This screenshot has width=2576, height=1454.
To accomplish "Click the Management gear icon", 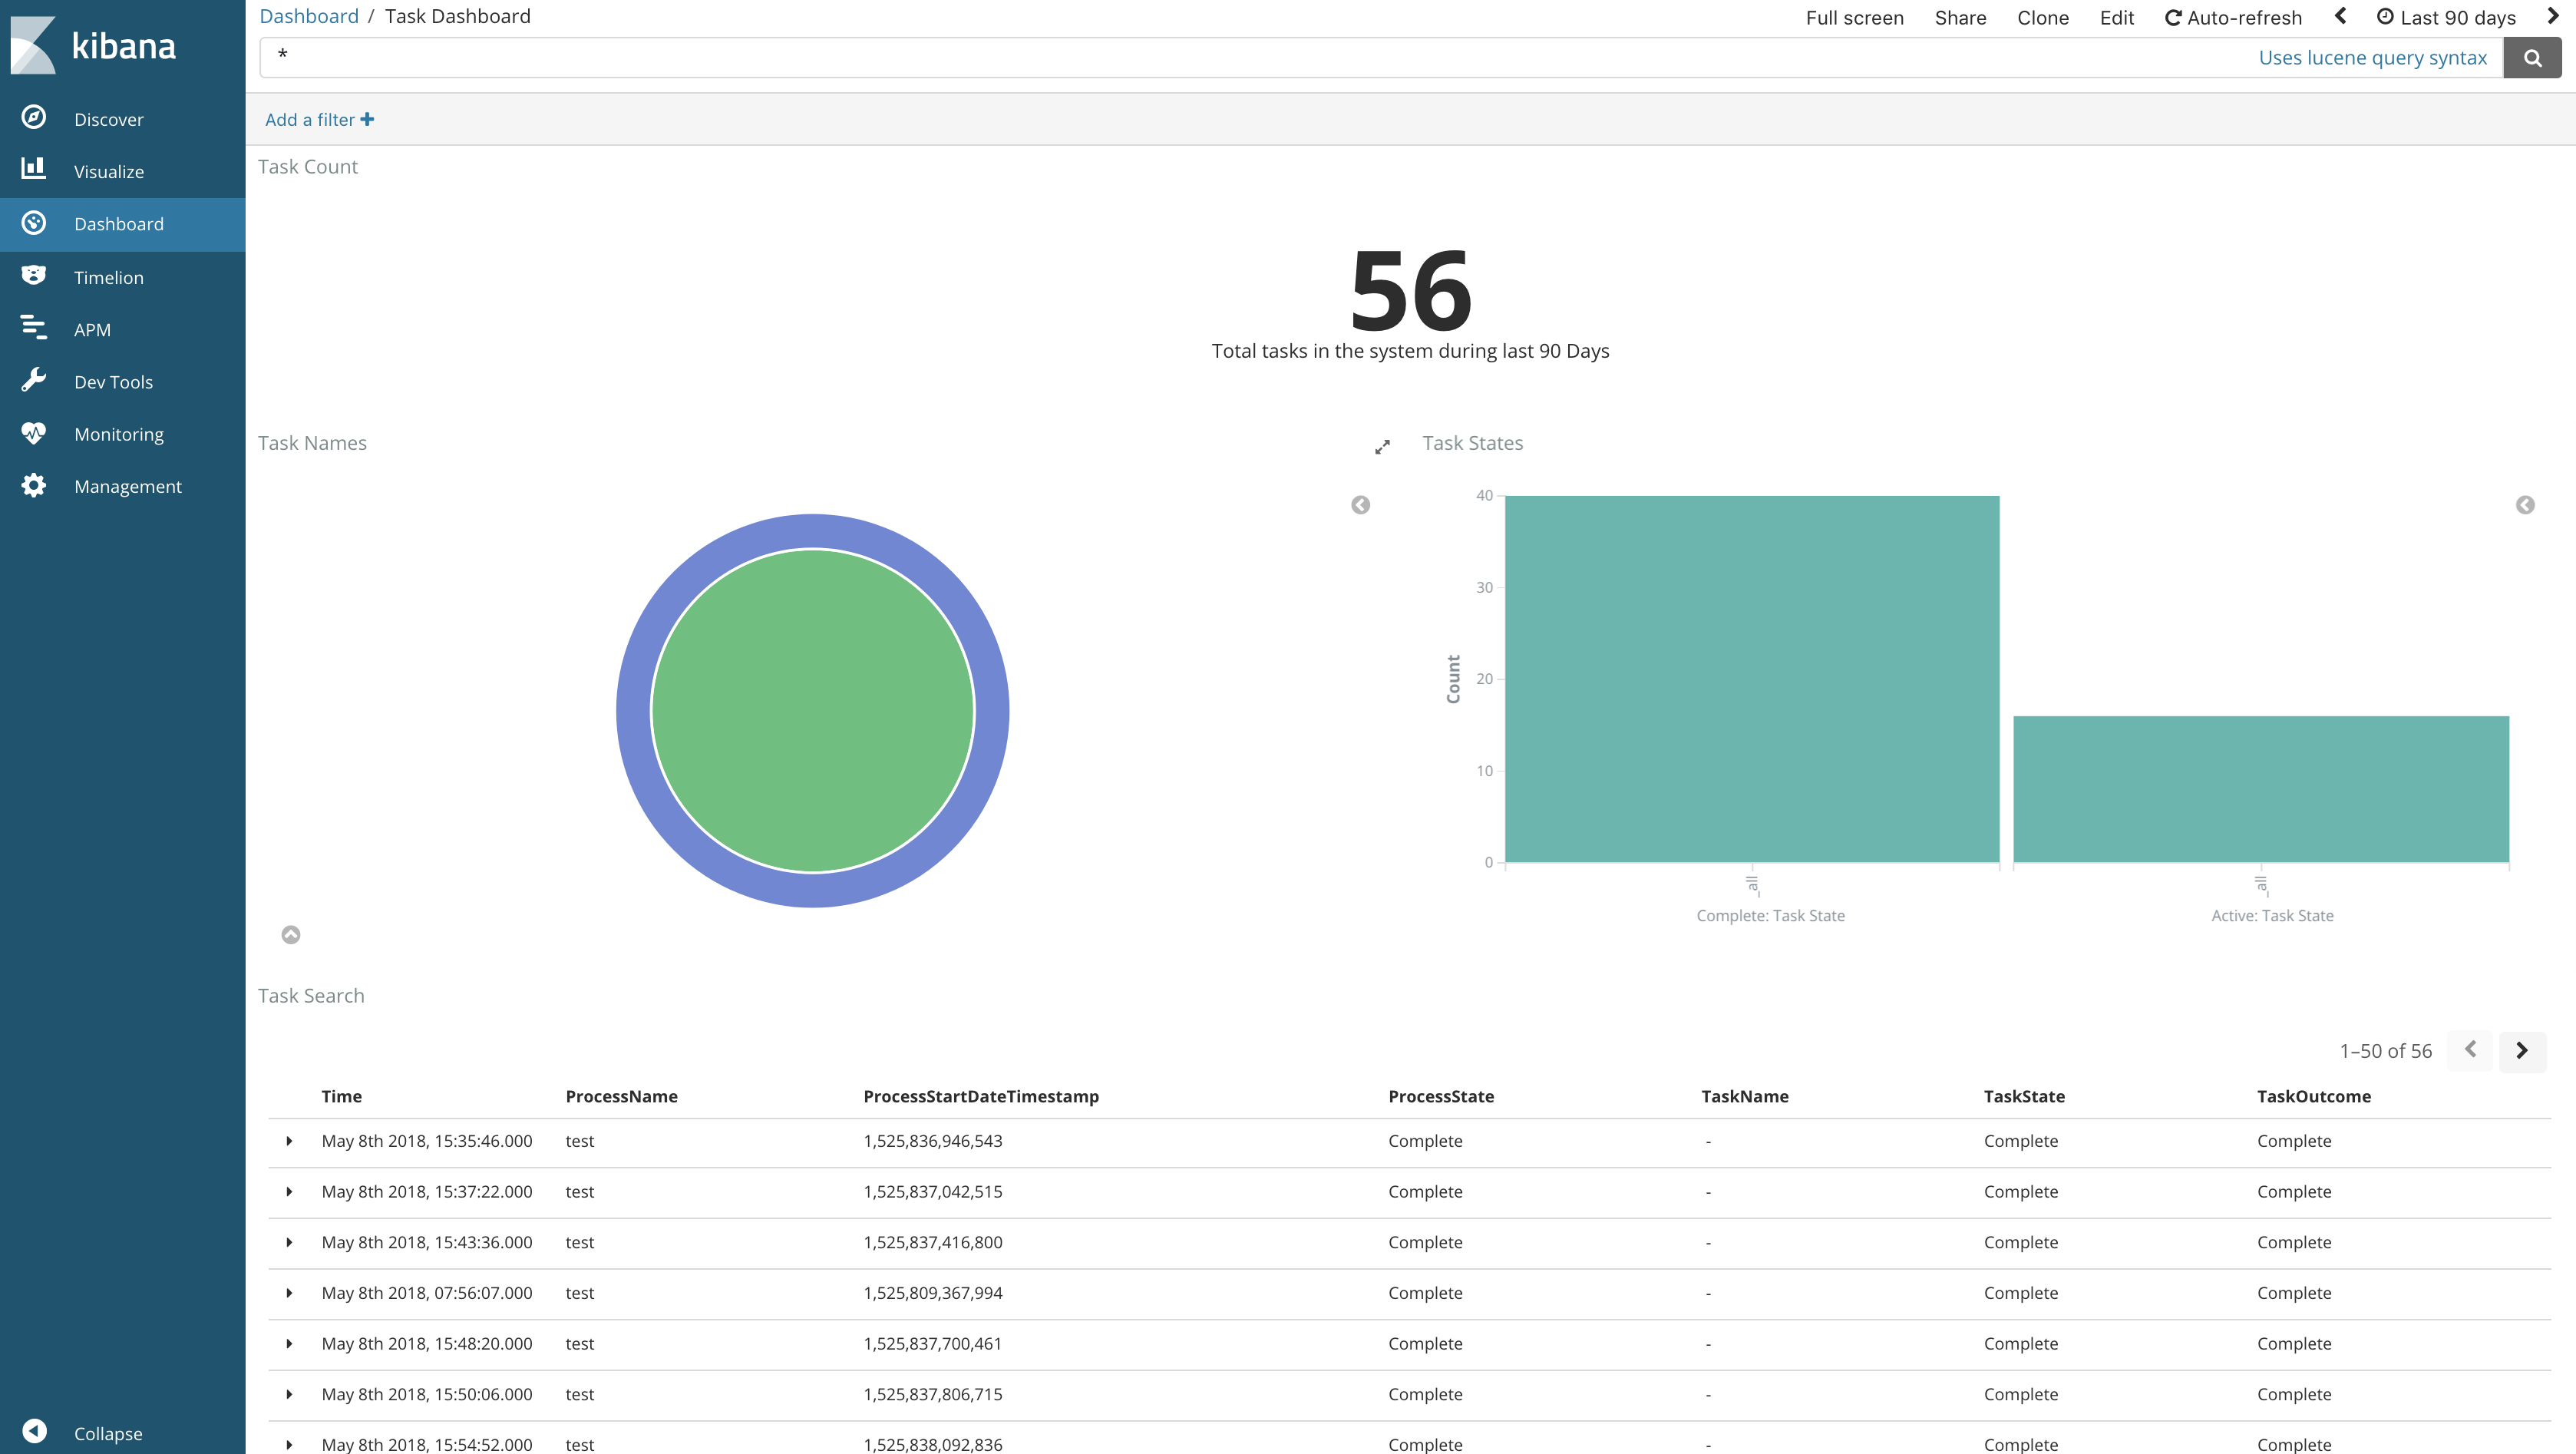I will pyautogui.click(x=34, y=486).
